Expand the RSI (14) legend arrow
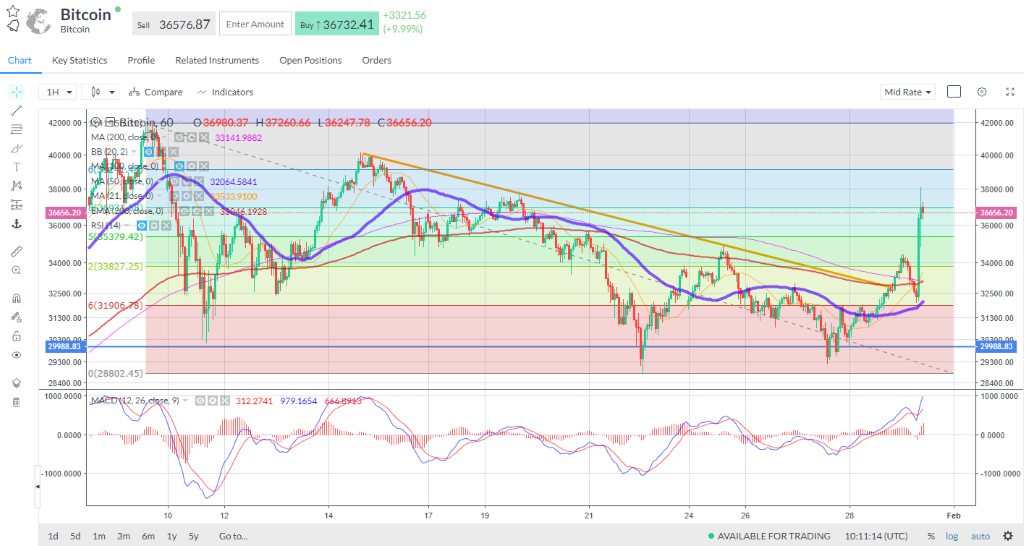Screen dimensions: 1024x546 (x=127, y=225)
